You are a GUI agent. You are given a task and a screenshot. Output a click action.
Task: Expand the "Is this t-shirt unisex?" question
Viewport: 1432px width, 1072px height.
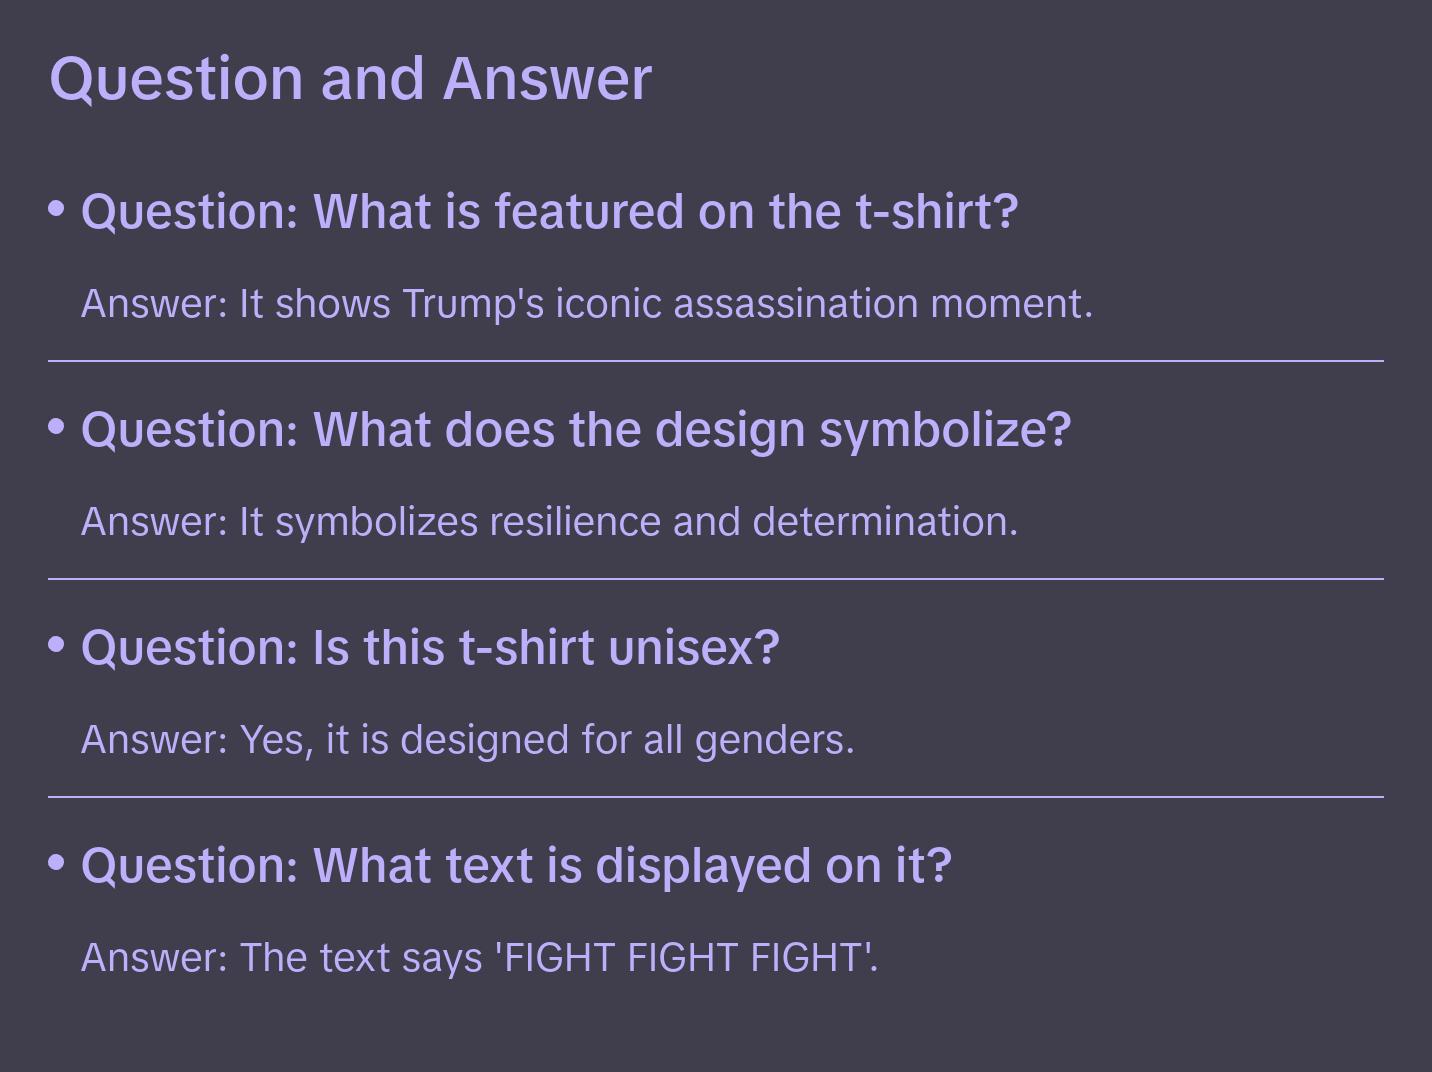(430, 648)
